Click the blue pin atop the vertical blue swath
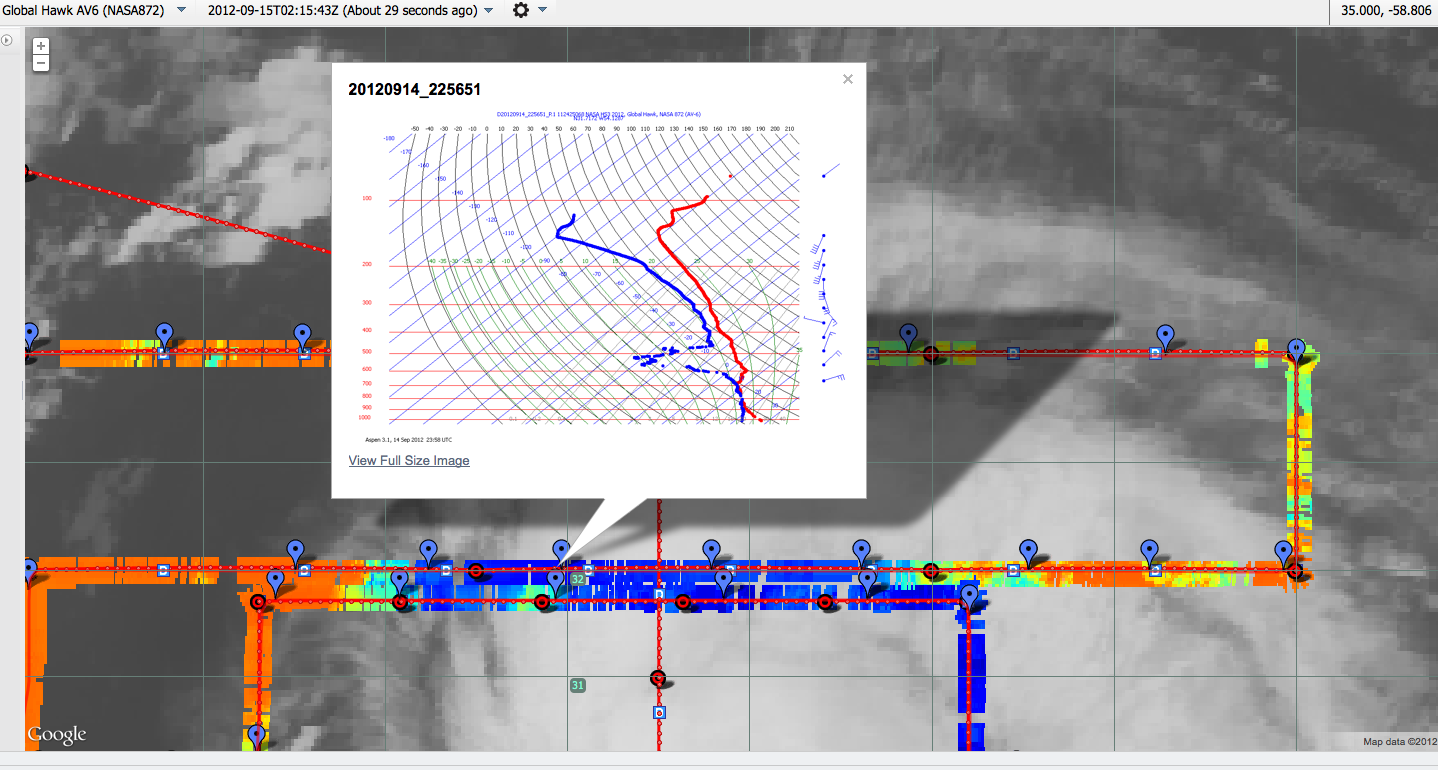This screenshot has height=770, width=1438. pyautogui.click(x=969, y=597)
